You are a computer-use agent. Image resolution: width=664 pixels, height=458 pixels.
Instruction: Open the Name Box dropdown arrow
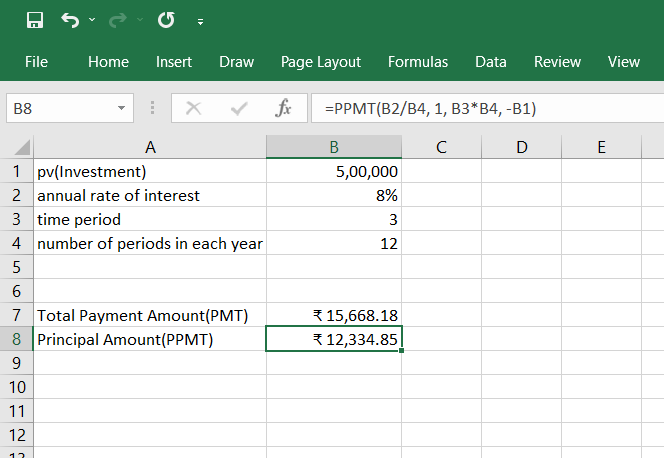click(121, 108)
